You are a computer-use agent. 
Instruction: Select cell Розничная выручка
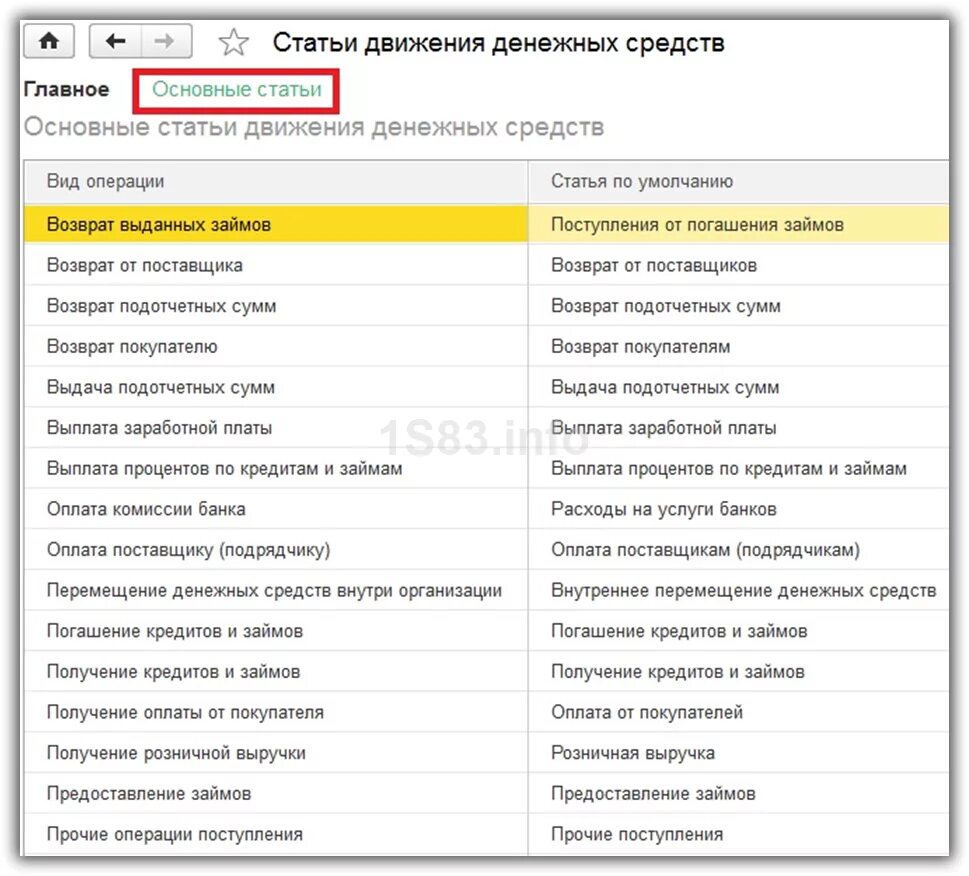(738, 753)
